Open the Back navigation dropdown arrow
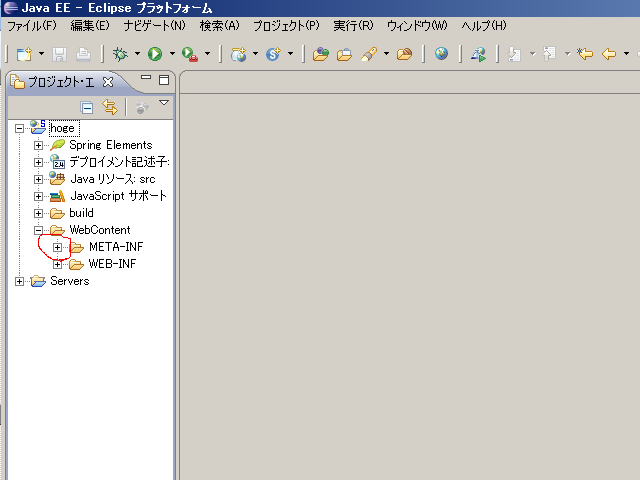 click(x=626, y=53)
